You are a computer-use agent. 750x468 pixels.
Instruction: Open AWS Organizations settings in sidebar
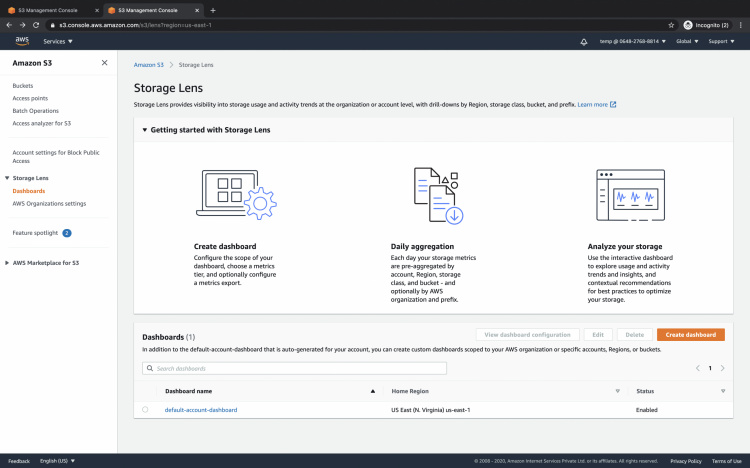click(x=49, y=203)
